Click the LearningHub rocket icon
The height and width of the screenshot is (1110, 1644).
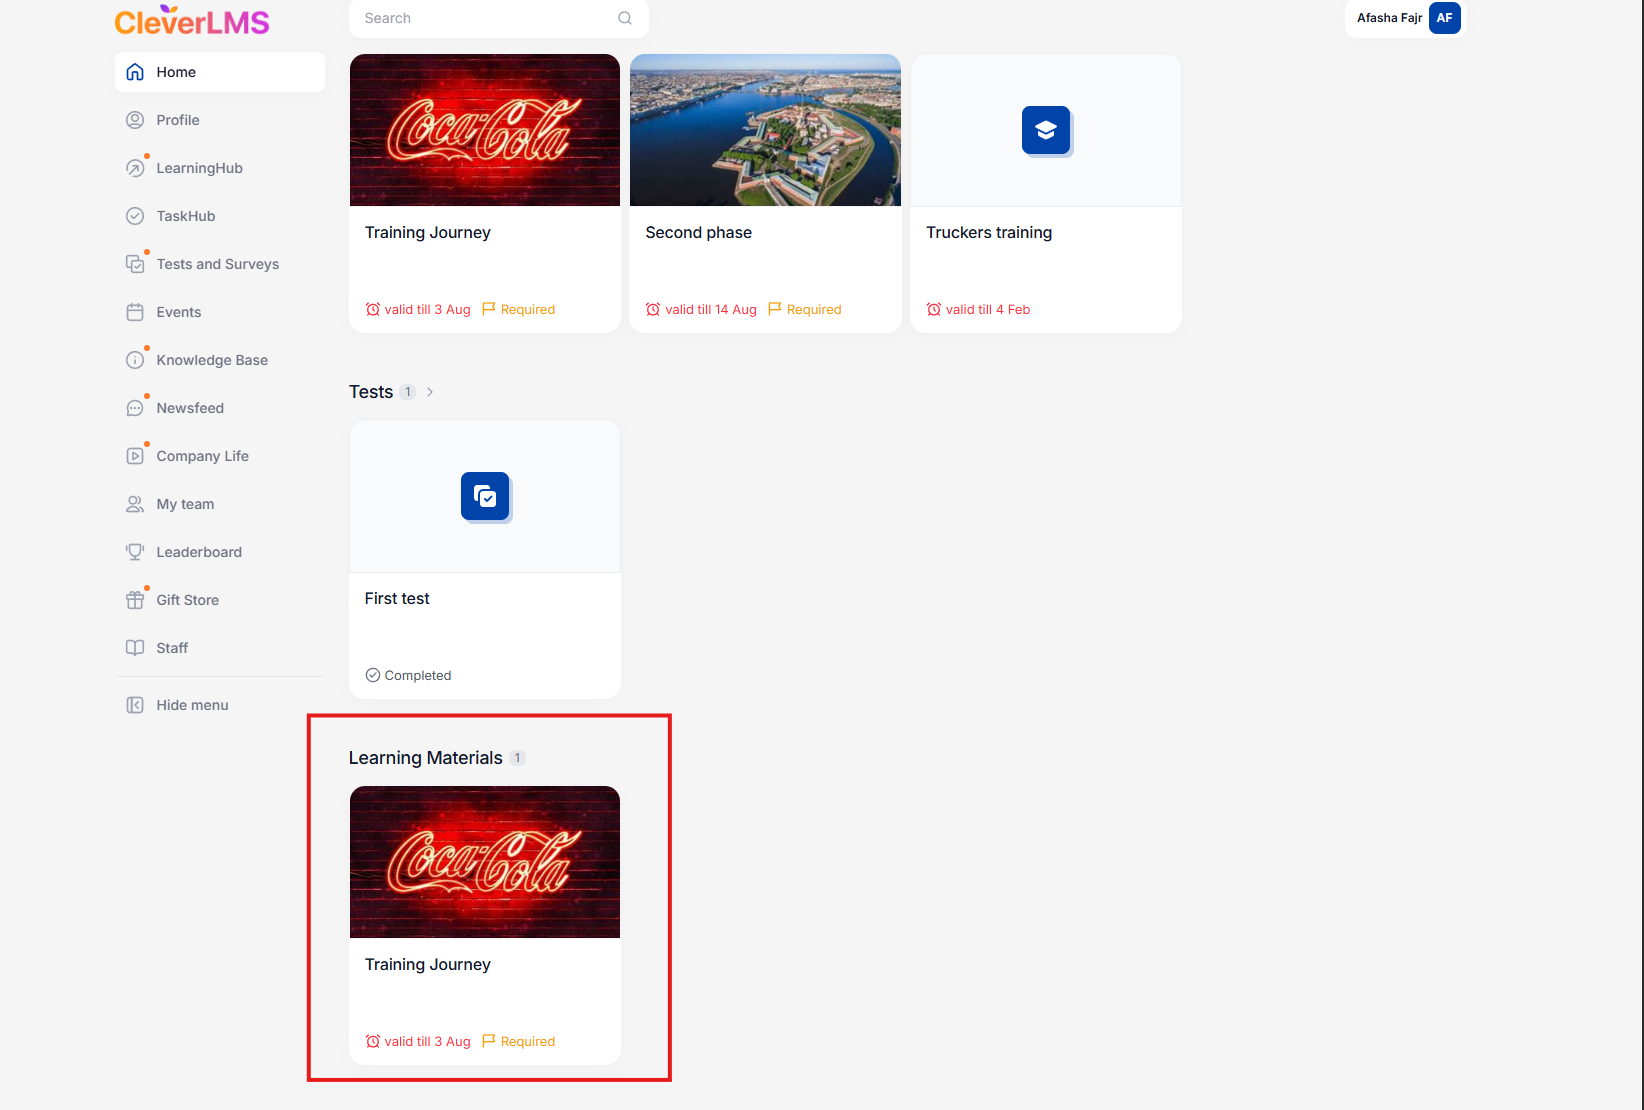pos(135,168)
